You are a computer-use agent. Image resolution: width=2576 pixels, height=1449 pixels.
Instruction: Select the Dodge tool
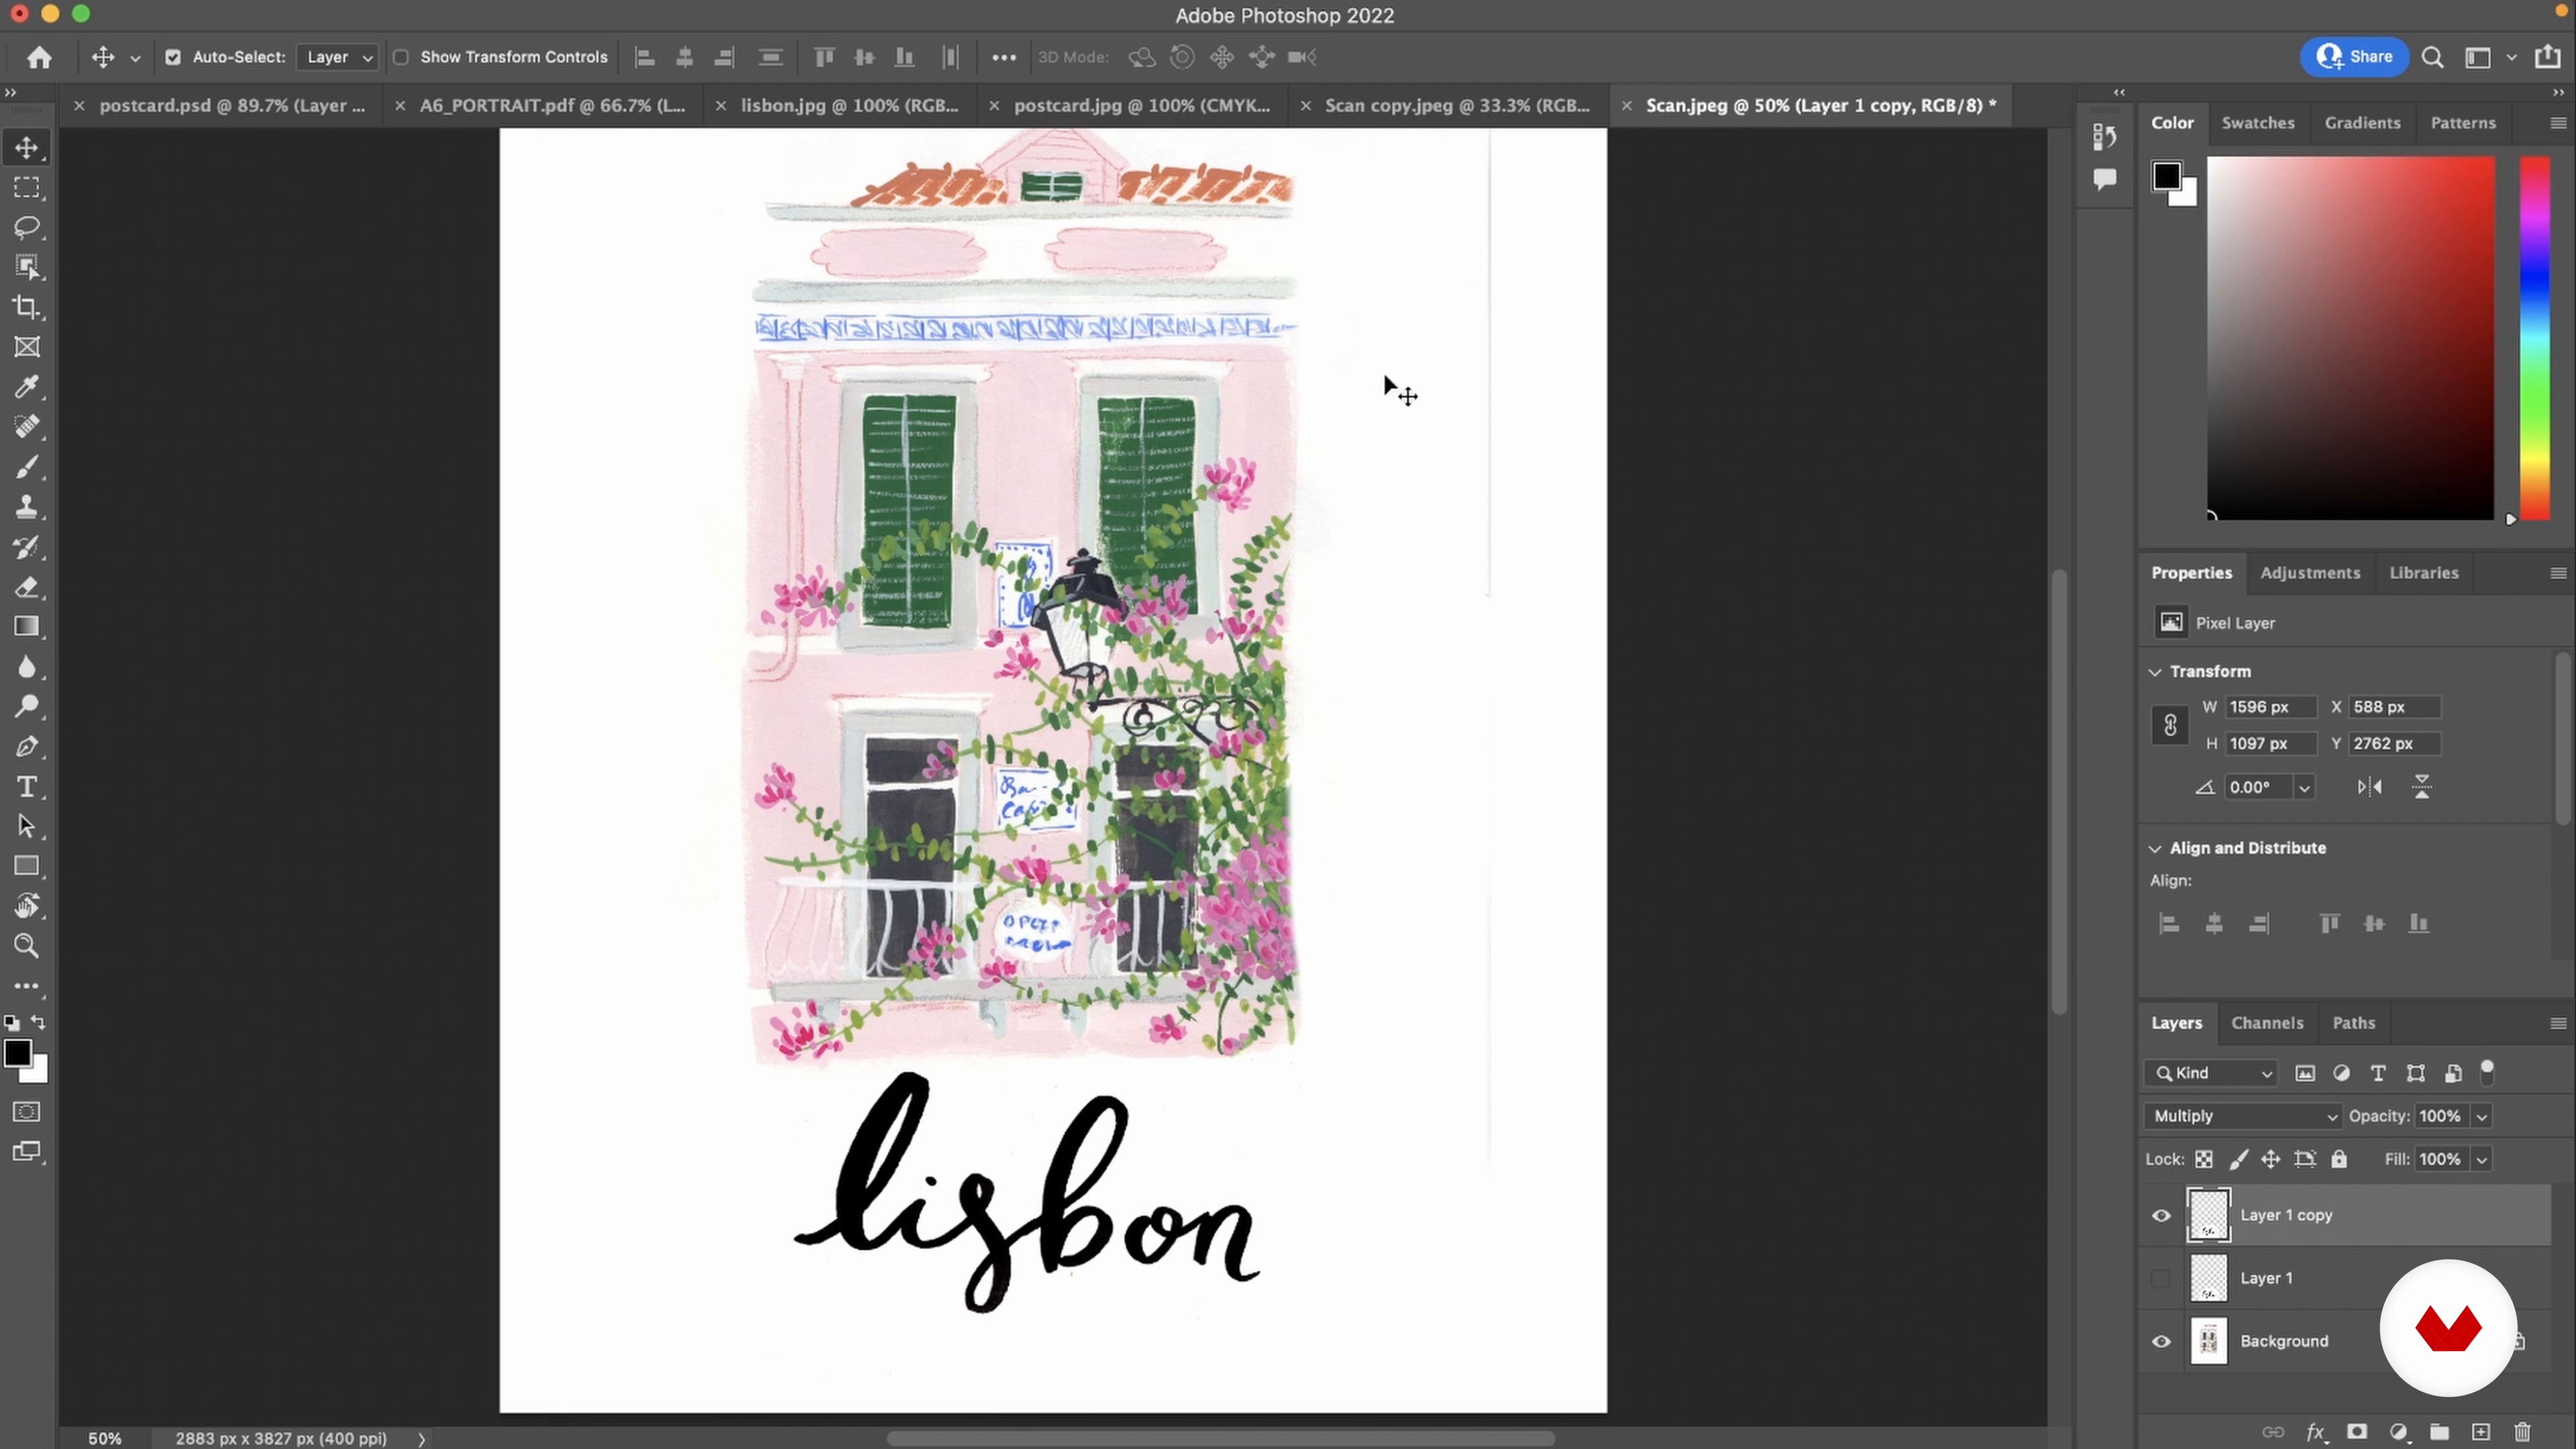[27, 707]
